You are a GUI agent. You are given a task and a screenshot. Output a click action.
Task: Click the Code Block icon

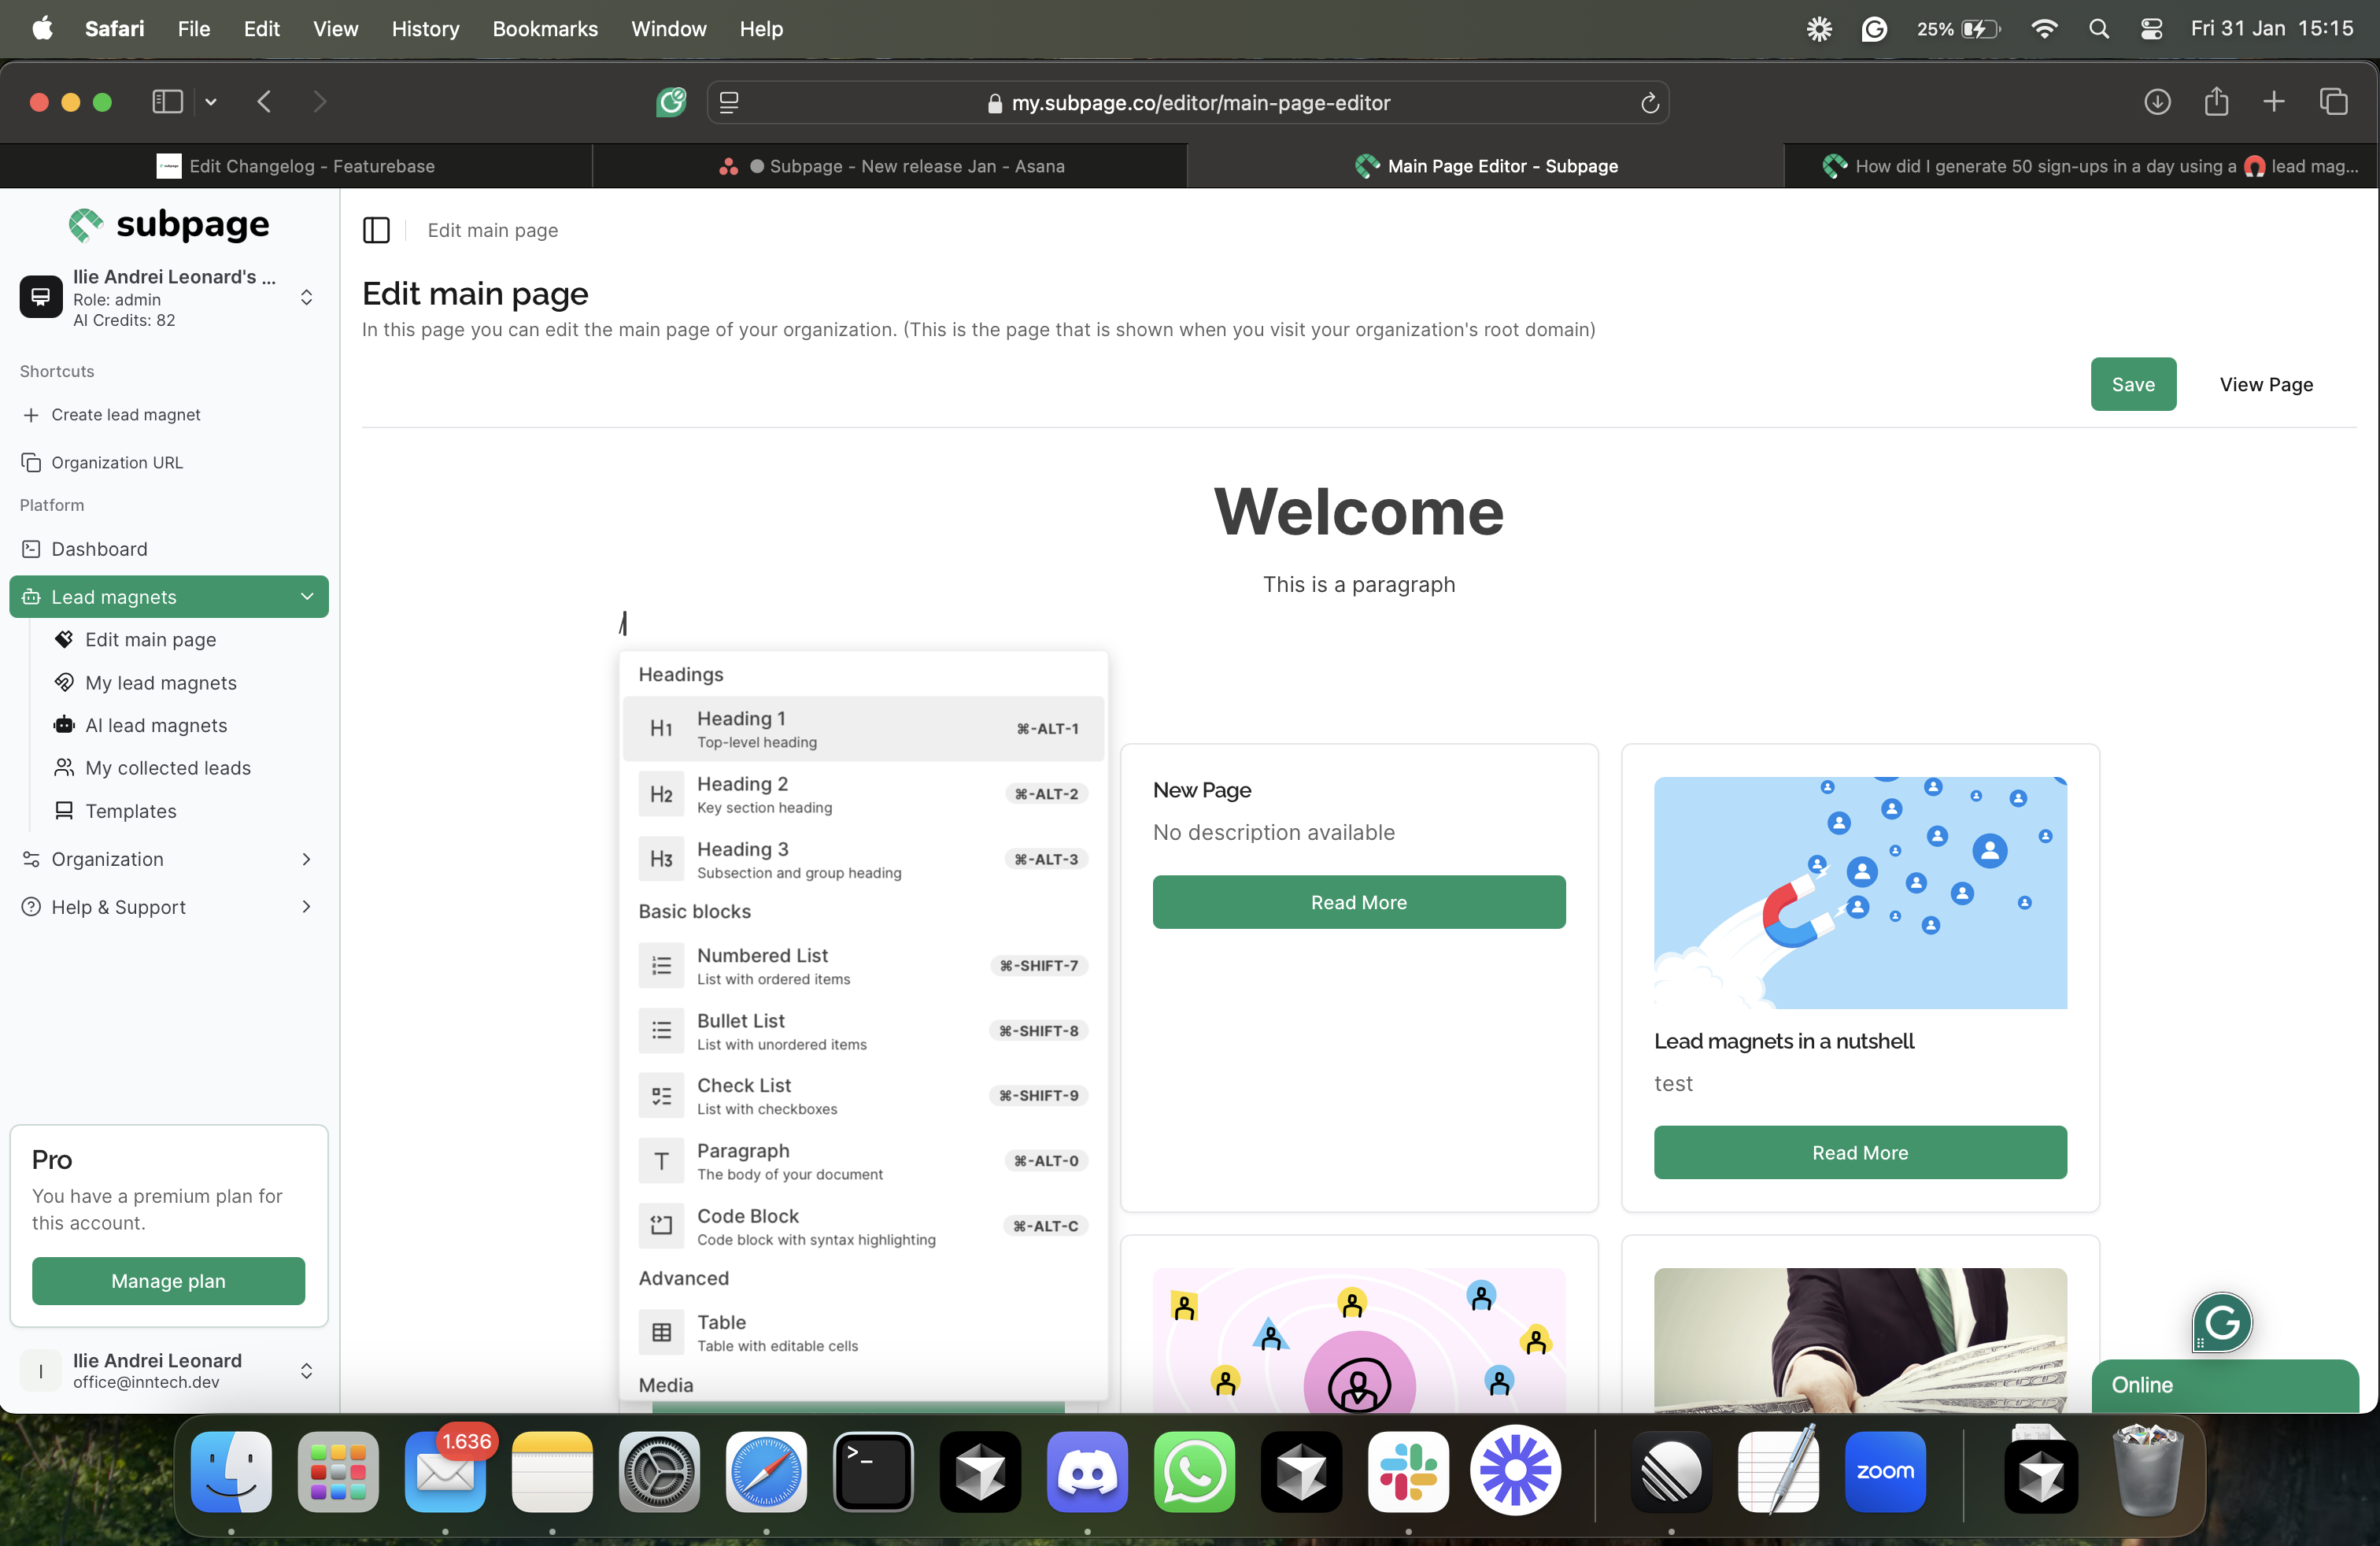tap(661, 1226)
